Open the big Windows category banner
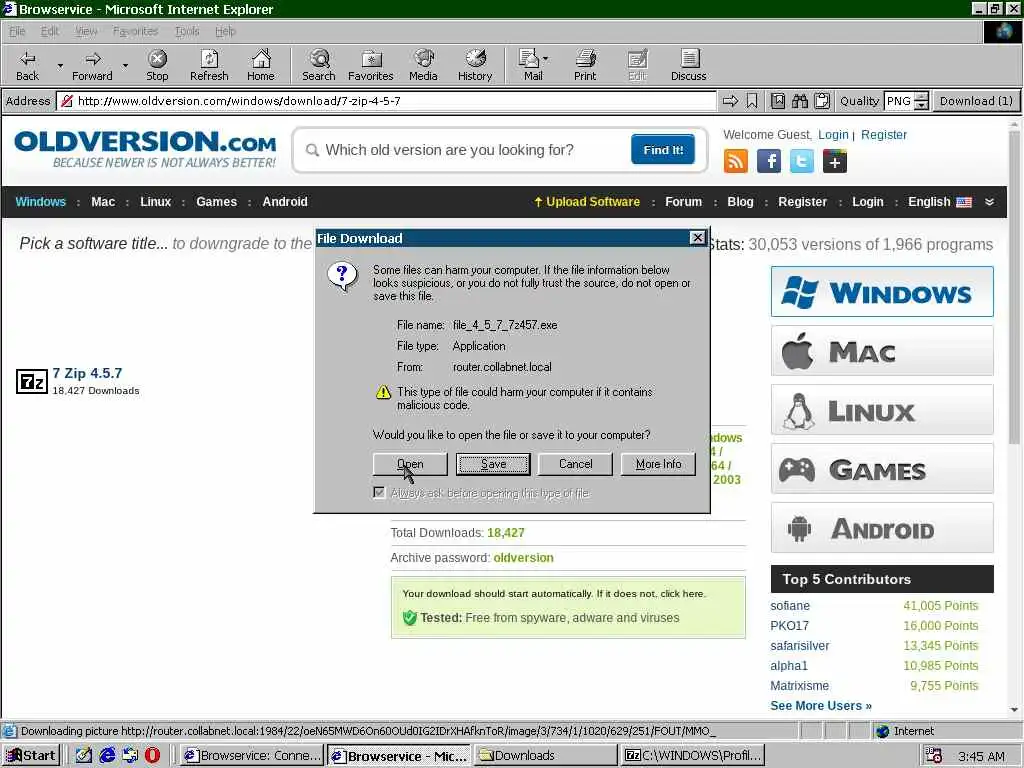The image size is (1024, 768). point(882,291)
